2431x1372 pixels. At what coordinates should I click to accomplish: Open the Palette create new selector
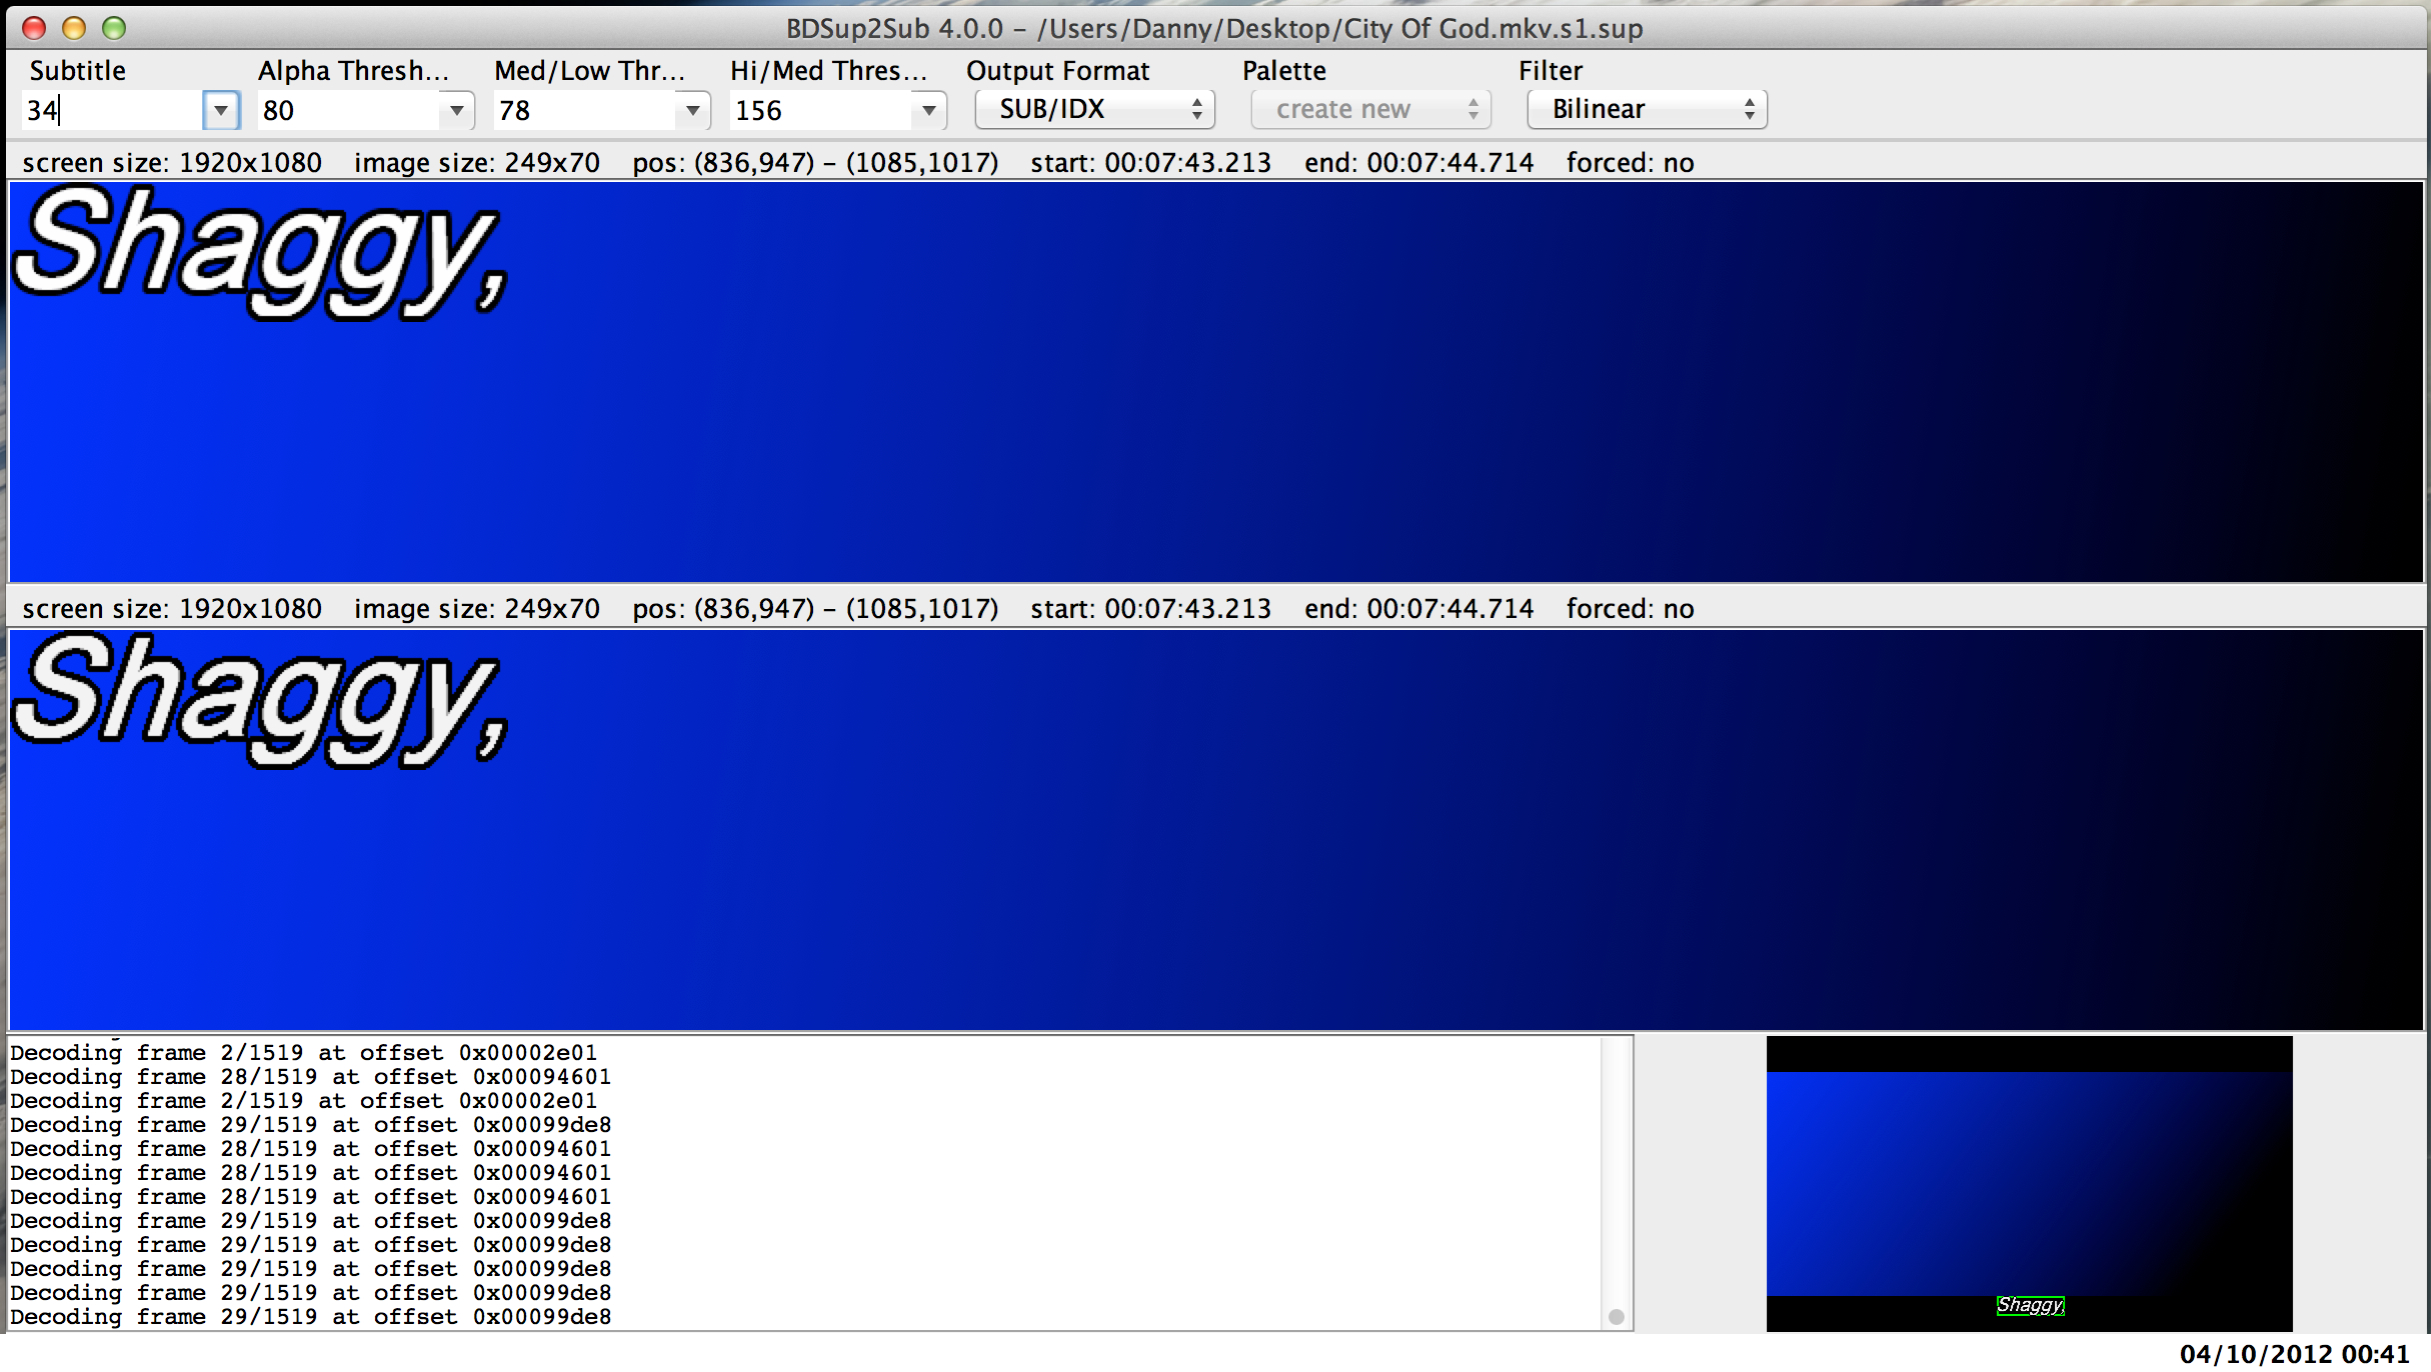[x=1371, y=109]
